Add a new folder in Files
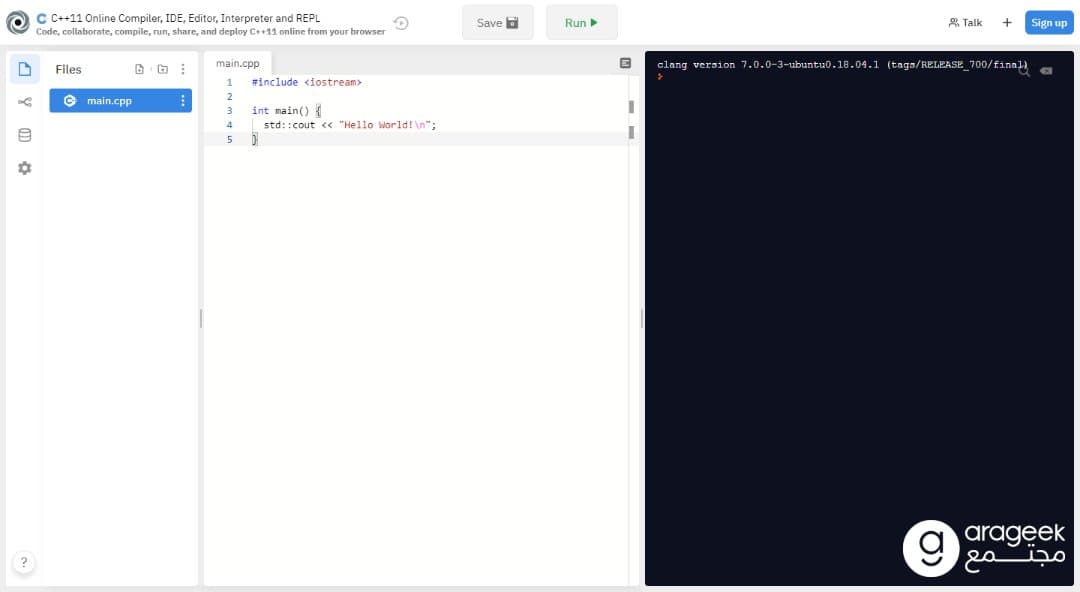Image resolution: width=1080 pixels, height=592 pixels. click(x=163, y=69)
